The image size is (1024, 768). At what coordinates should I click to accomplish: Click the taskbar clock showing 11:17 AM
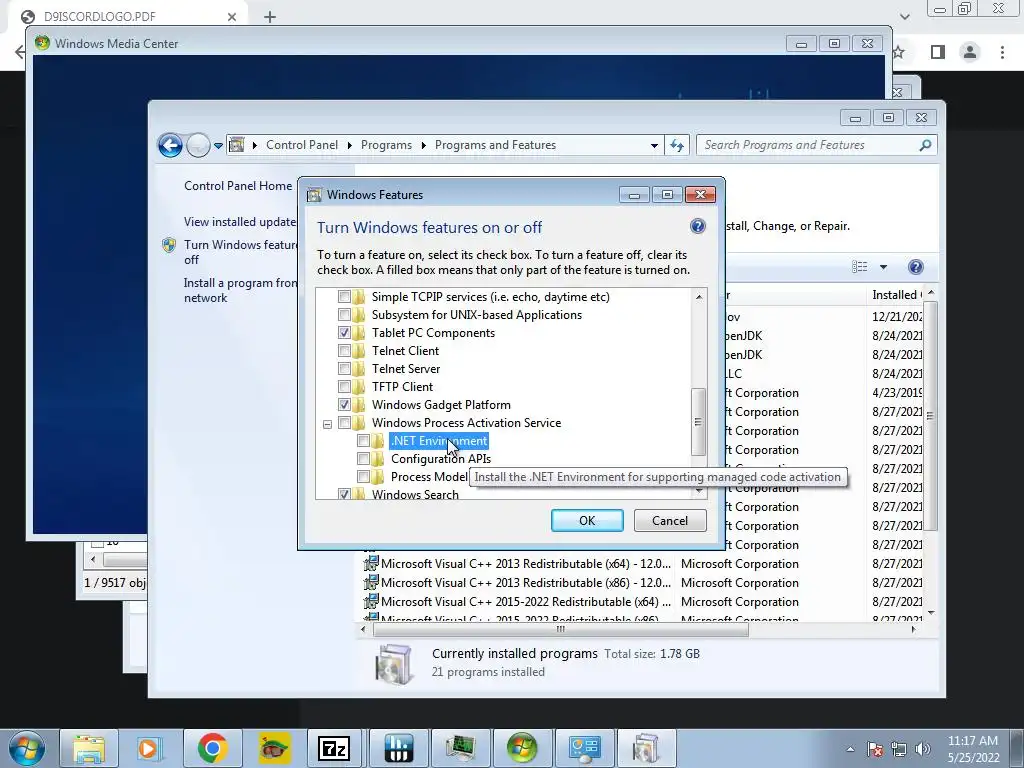point(973,749)
